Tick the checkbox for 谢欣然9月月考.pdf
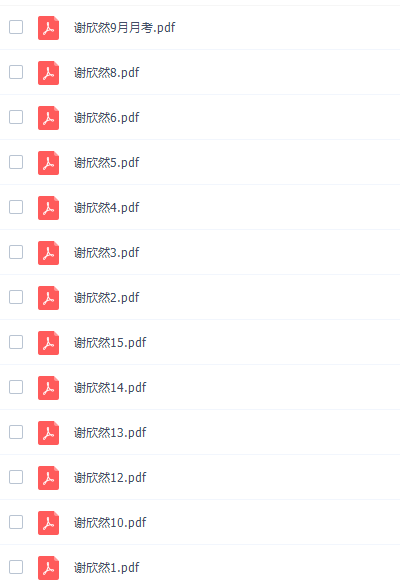The width and height of the screenshot is (400, 580). (16, 27)
